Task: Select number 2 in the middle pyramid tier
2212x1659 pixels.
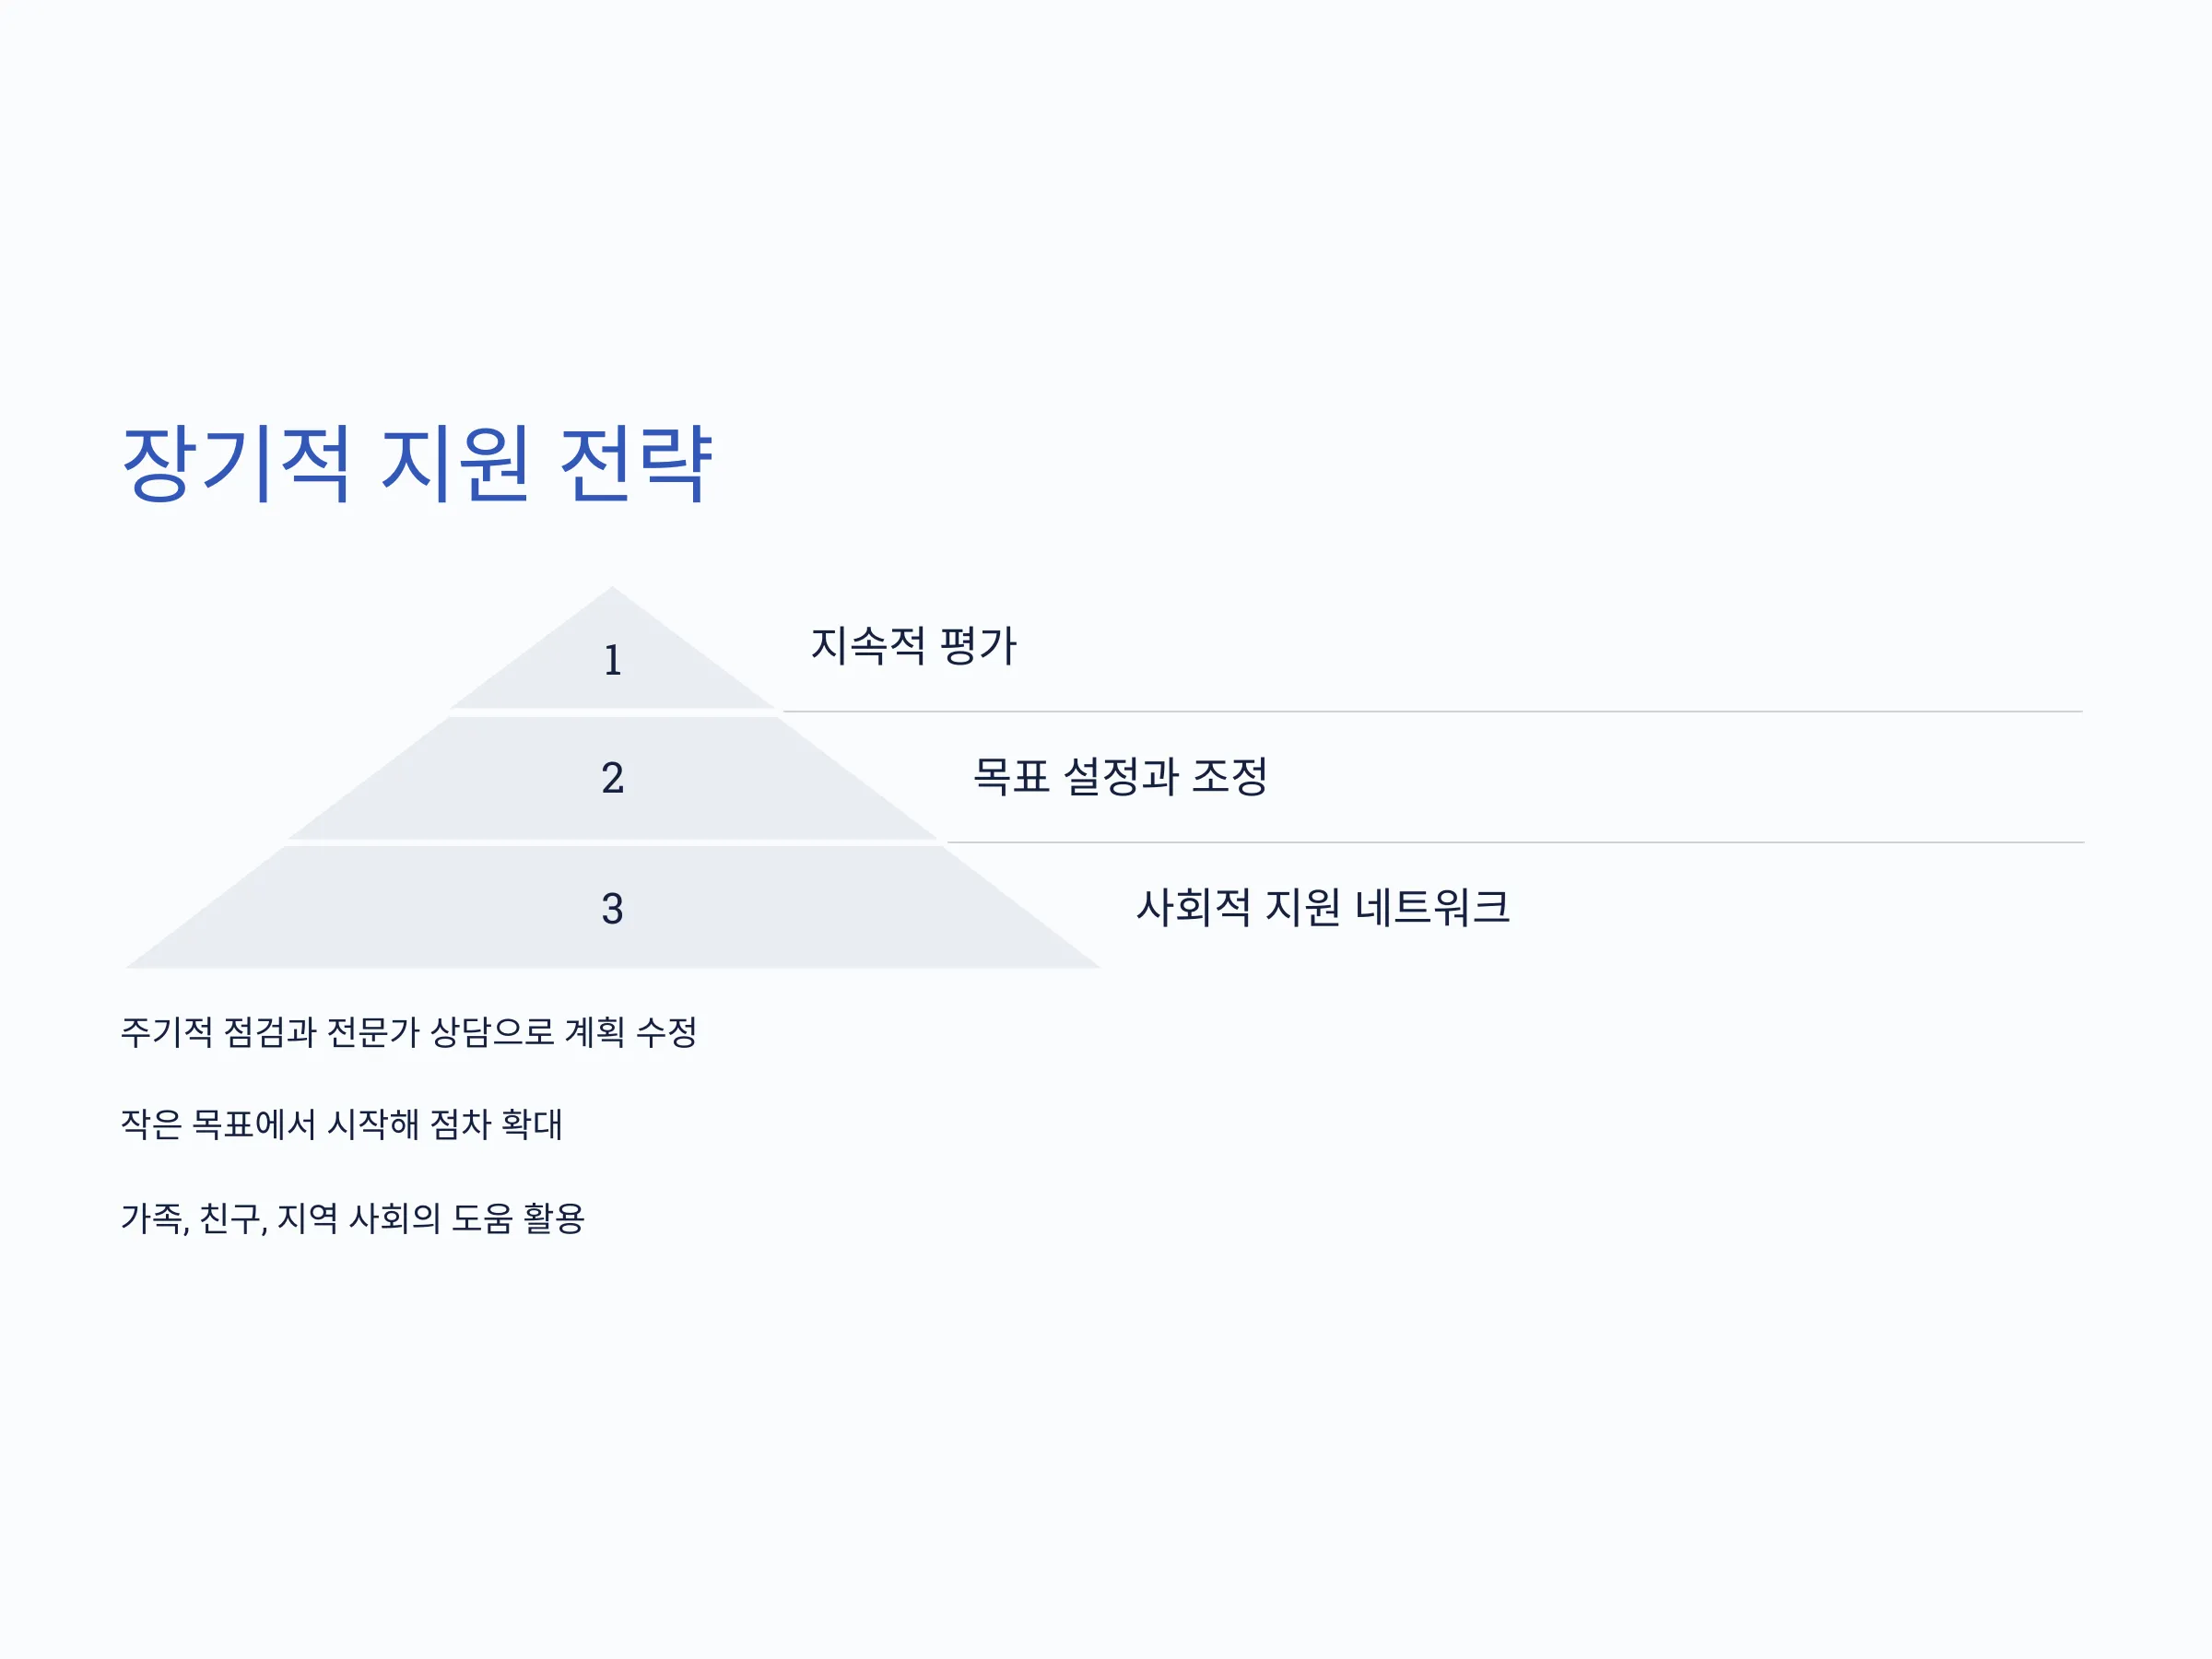Action: [612, 778]
